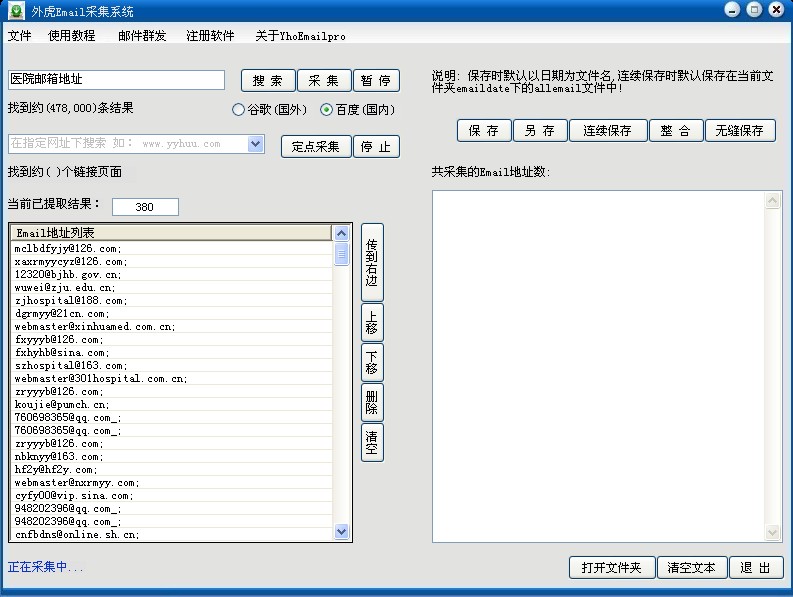Open the 注册软件 menu
The width and height of the screenshot is (793, 597).
[210, 36]
